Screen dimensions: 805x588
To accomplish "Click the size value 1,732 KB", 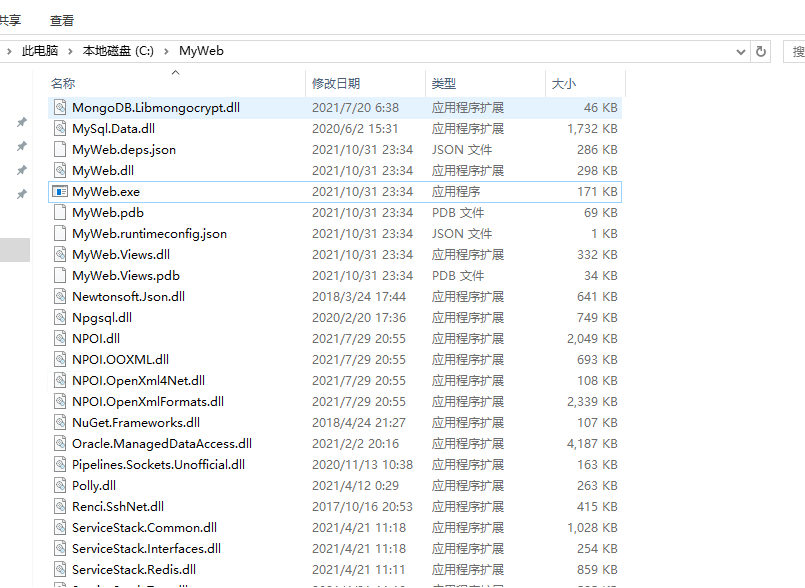I will pos(592,128).
